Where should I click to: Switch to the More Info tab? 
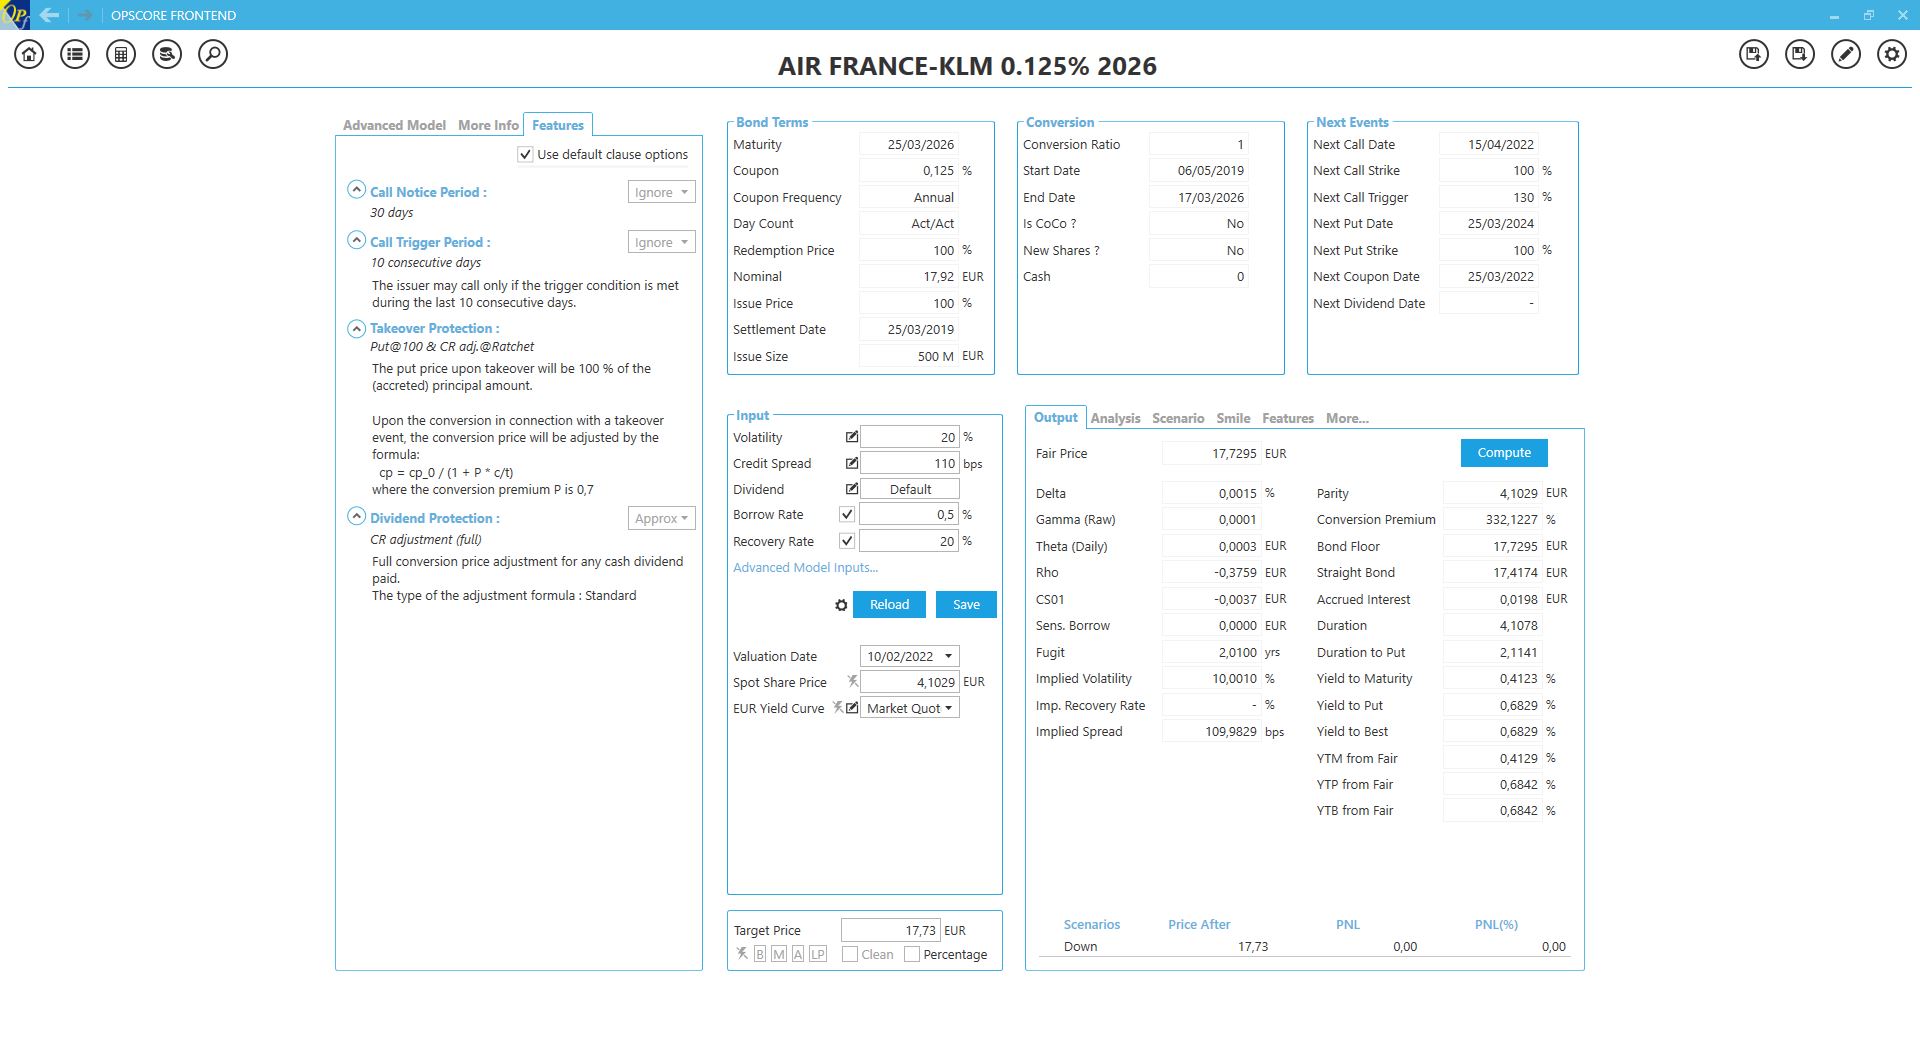coord(488,125)
